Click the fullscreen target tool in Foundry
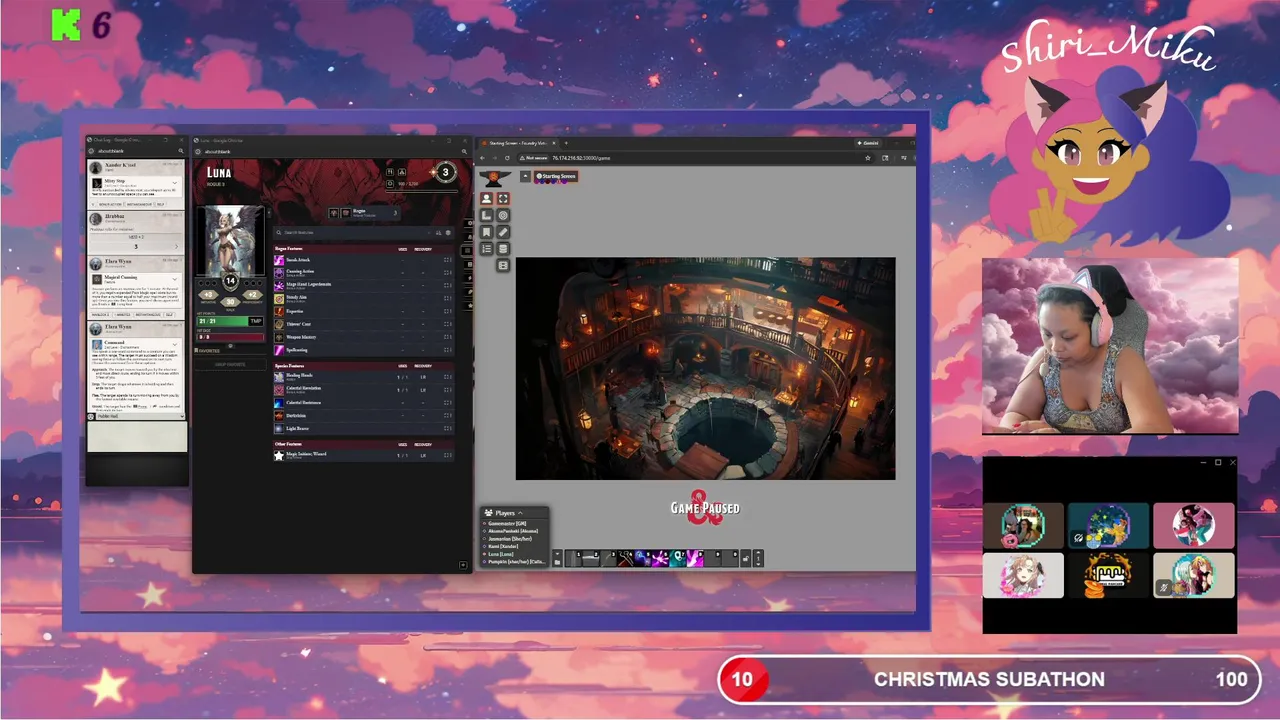 coord(503,198)
